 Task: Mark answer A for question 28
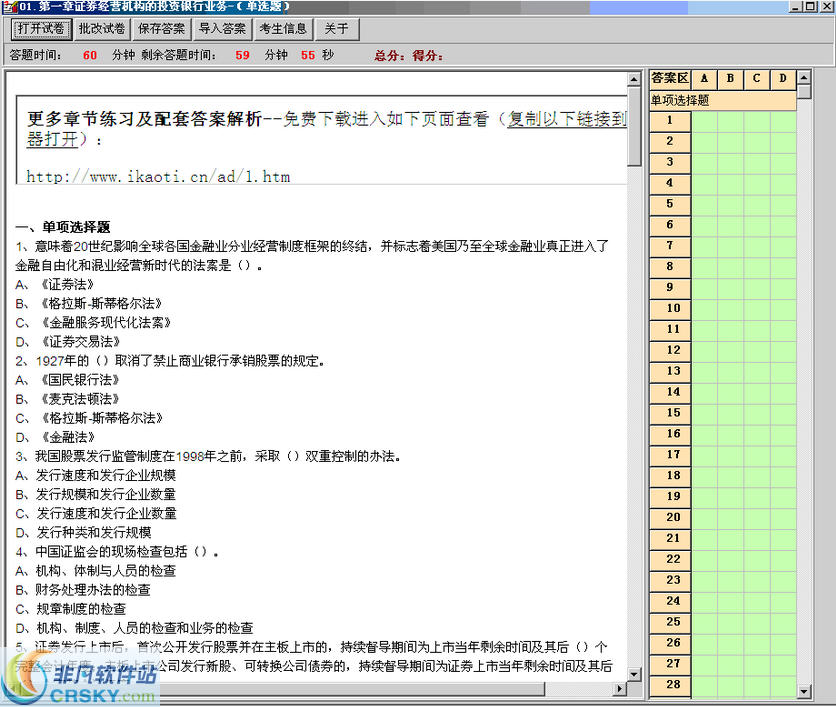[x=704, y=685]
